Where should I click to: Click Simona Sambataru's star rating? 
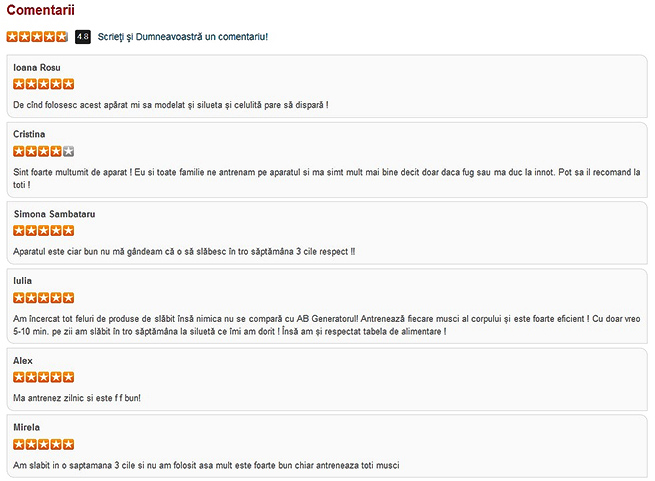pos(43,230)
